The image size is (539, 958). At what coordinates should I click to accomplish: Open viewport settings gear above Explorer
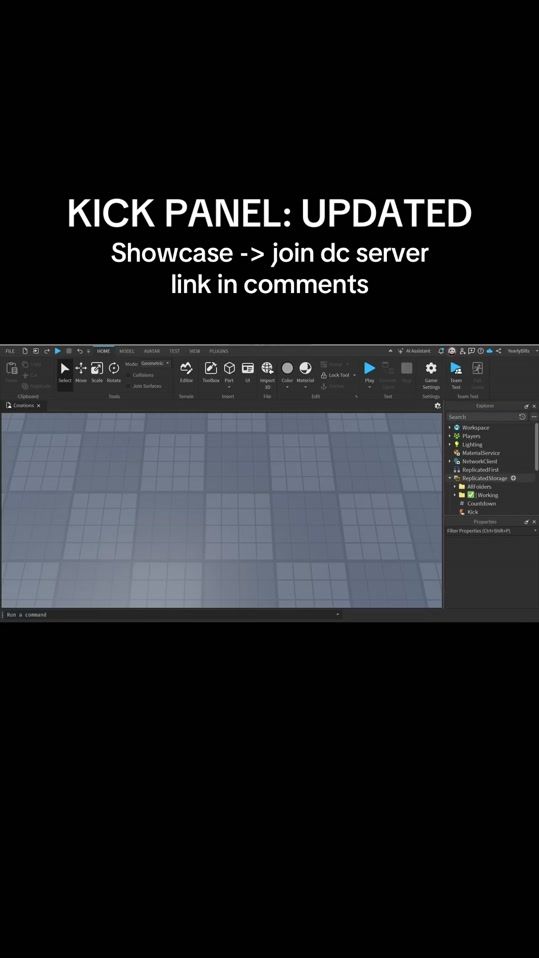point(438,405)
